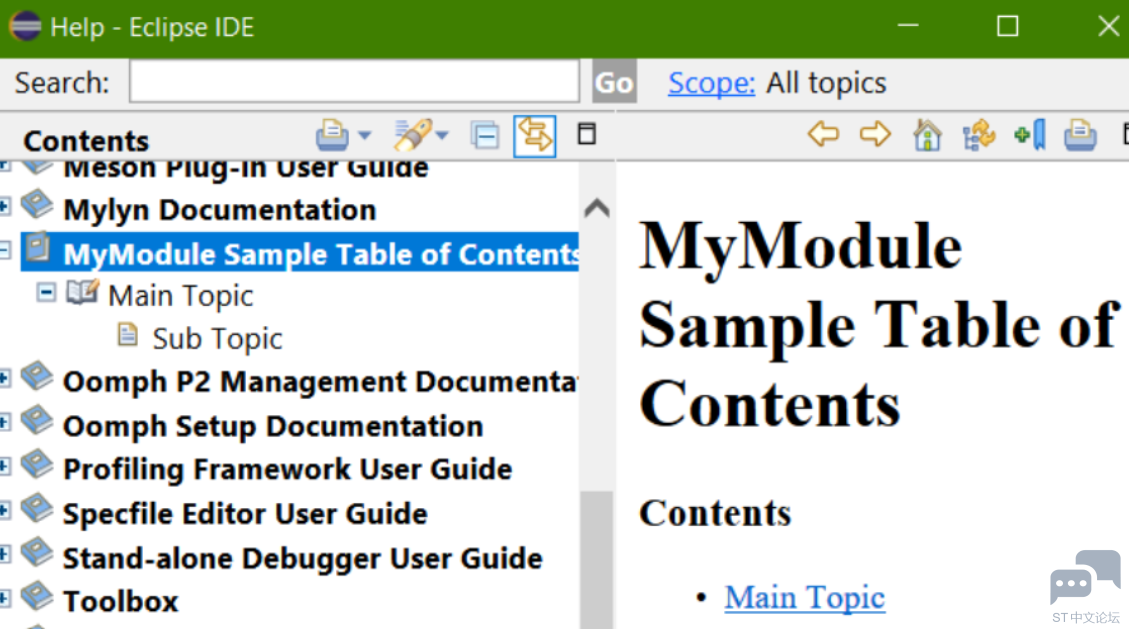
Task: Open the search topic dropdown arrow
Action: point(442,135)
